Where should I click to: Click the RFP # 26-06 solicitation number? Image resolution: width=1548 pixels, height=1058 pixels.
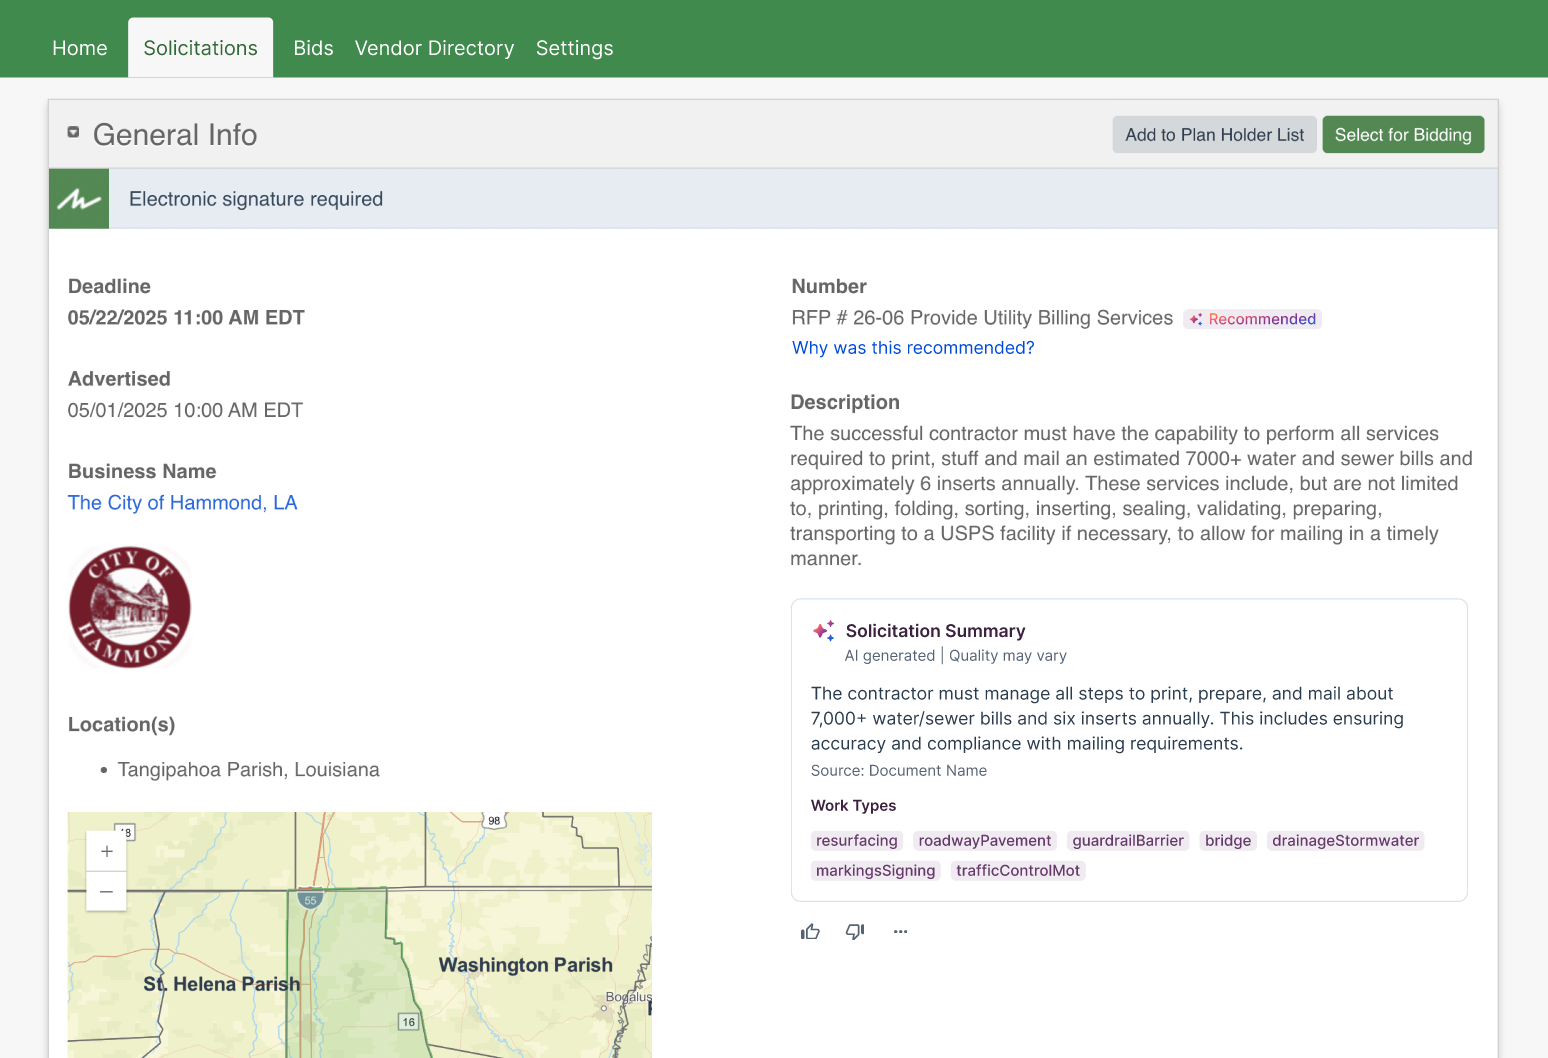click(982, 318)
